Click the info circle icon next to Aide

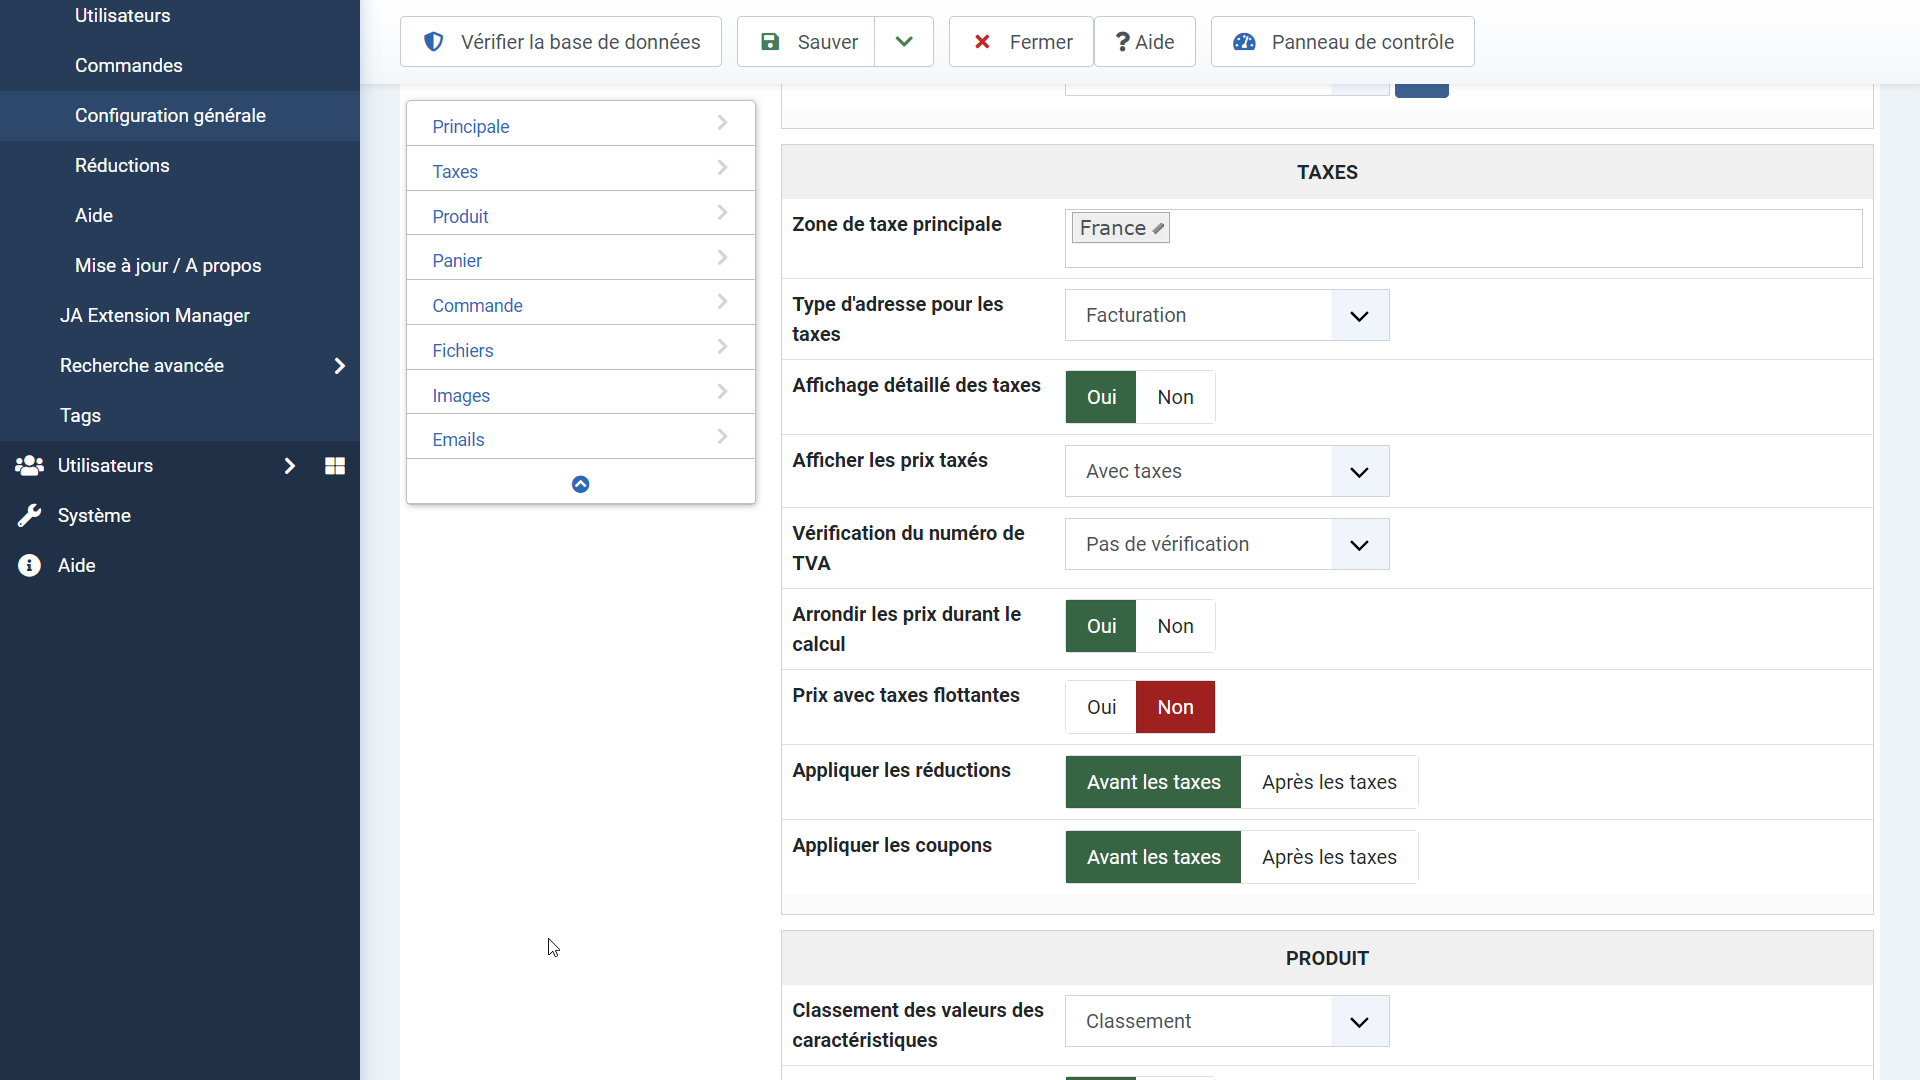[29, 566]
